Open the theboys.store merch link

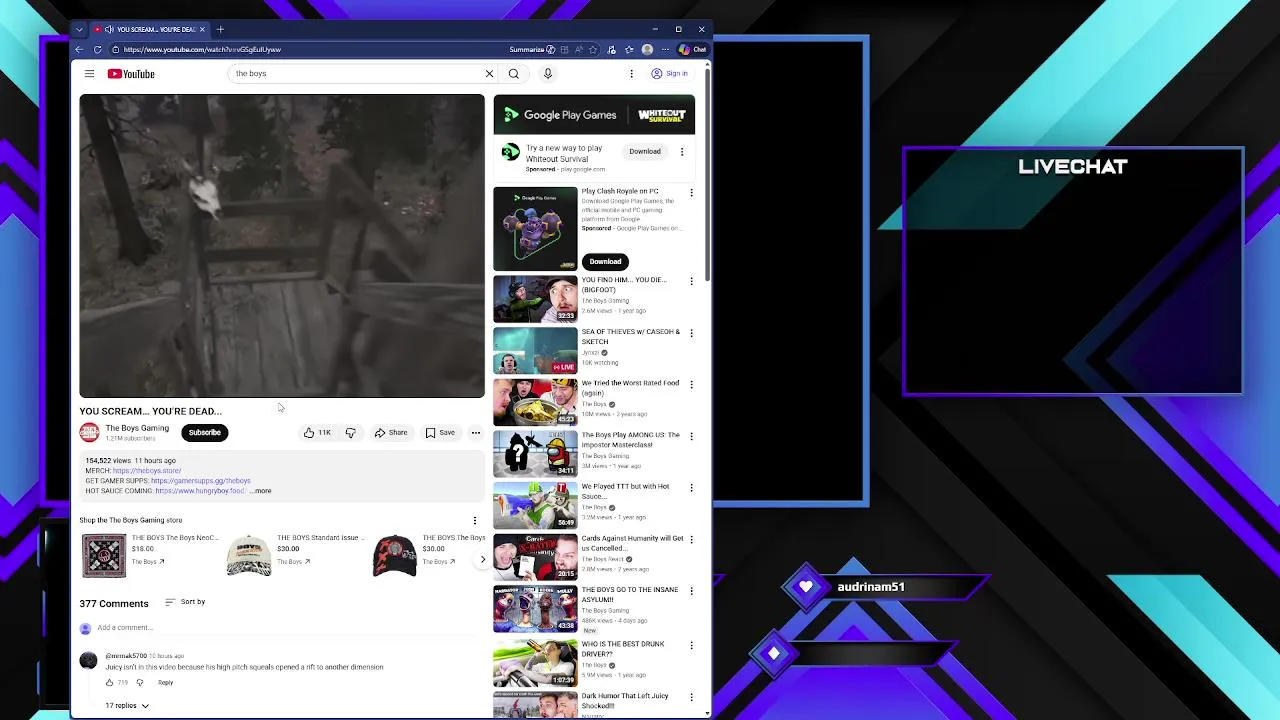pos(147,471)
